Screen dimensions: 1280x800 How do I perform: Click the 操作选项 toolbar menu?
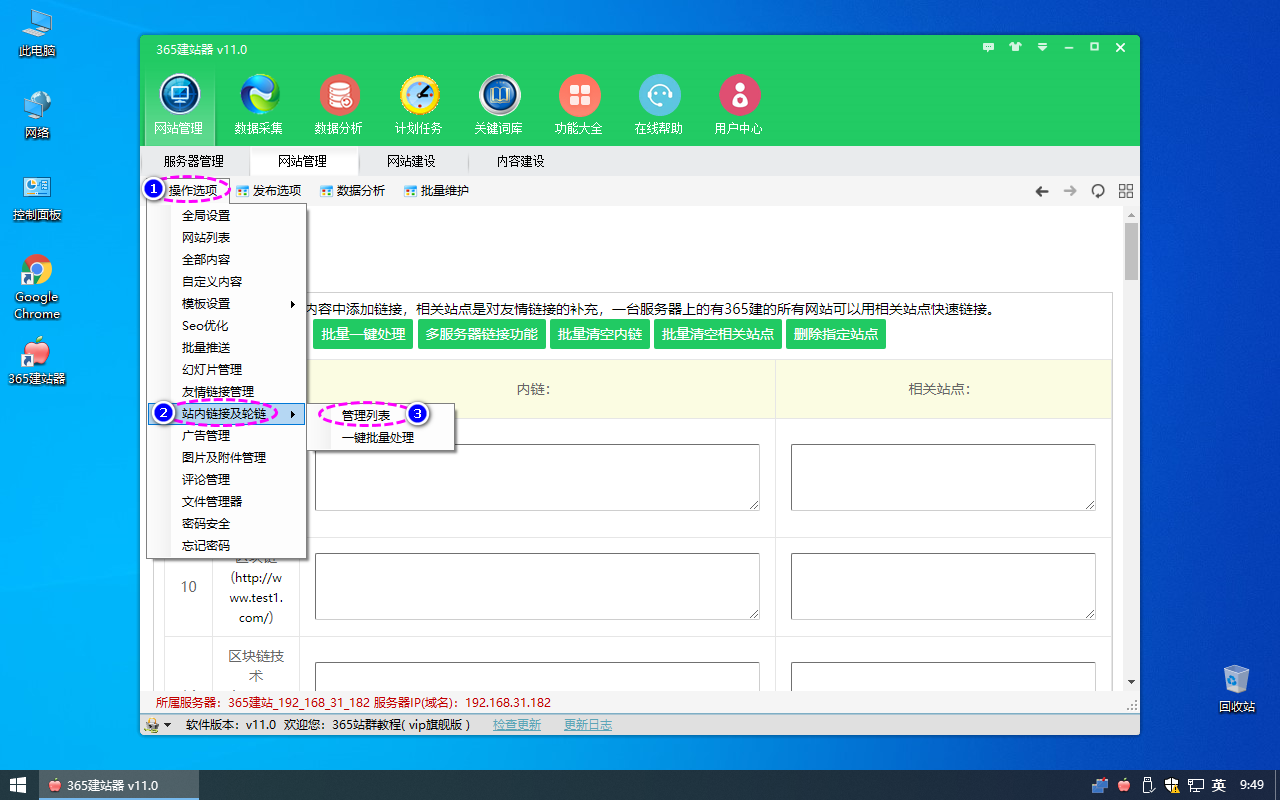pos(192,190)
